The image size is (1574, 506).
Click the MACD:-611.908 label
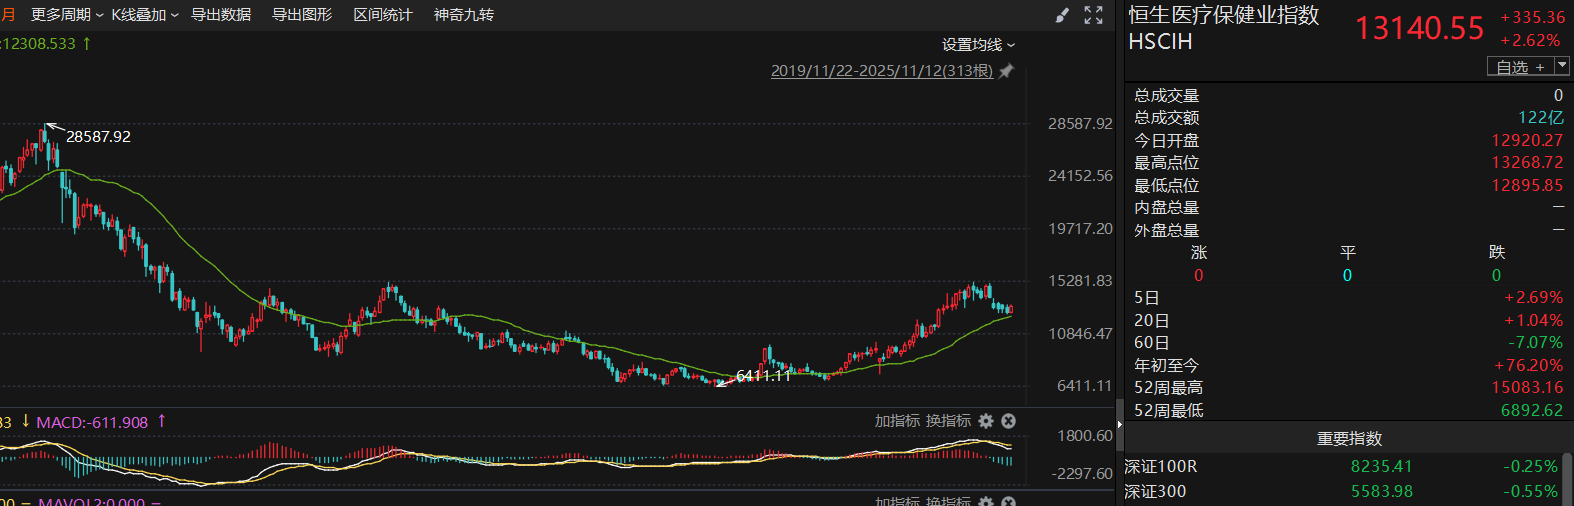(x=92, y=422)
